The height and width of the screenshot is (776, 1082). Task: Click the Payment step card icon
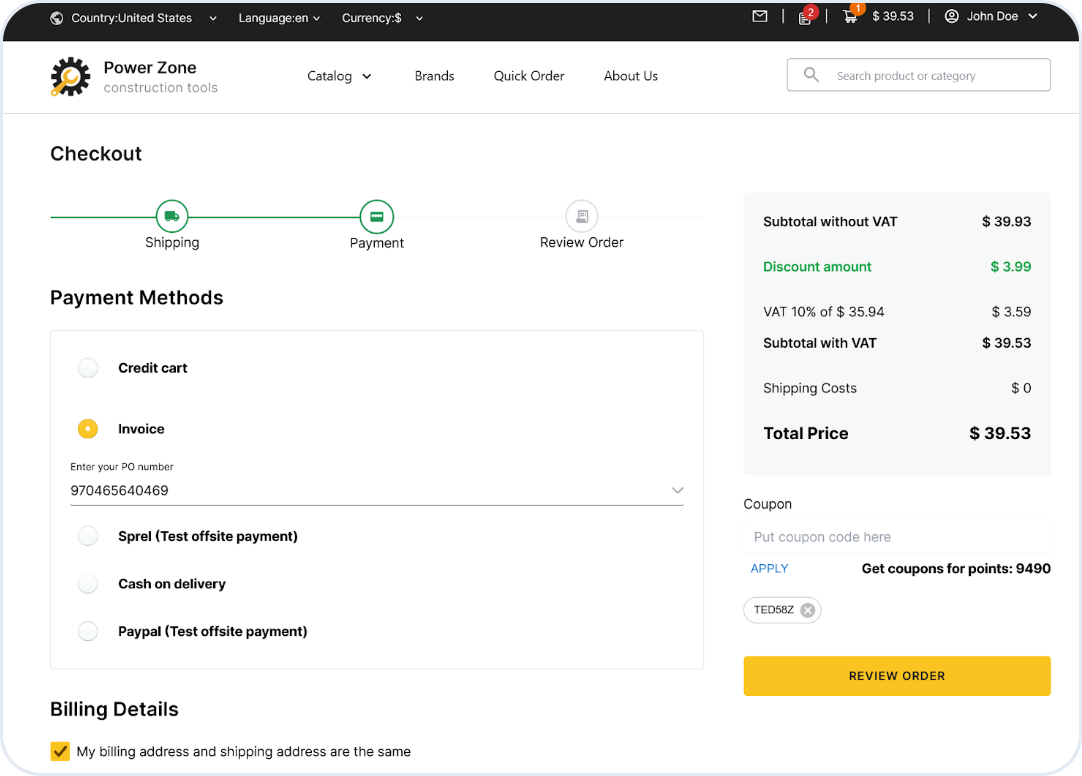pyautogui.click(x=377, y=216)
